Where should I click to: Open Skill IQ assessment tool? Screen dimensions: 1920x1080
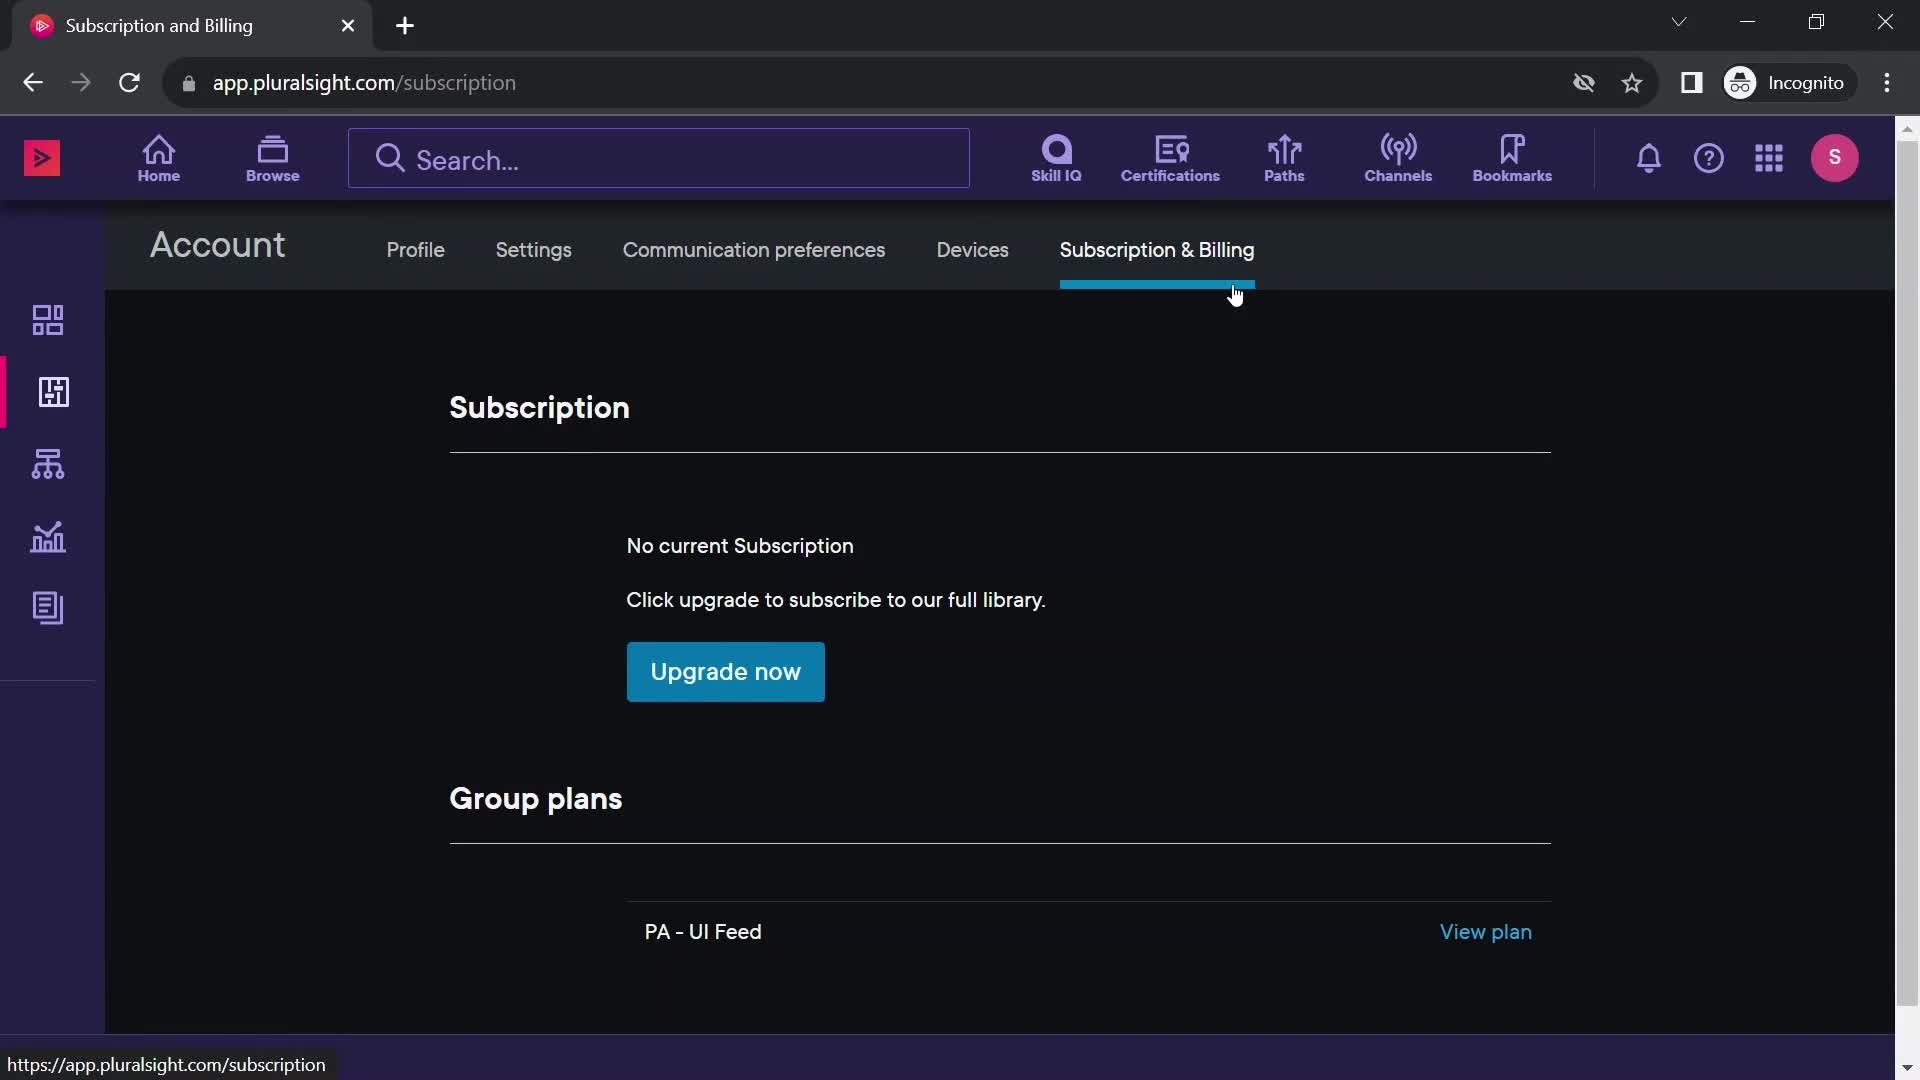click(x=1056, y=158)
